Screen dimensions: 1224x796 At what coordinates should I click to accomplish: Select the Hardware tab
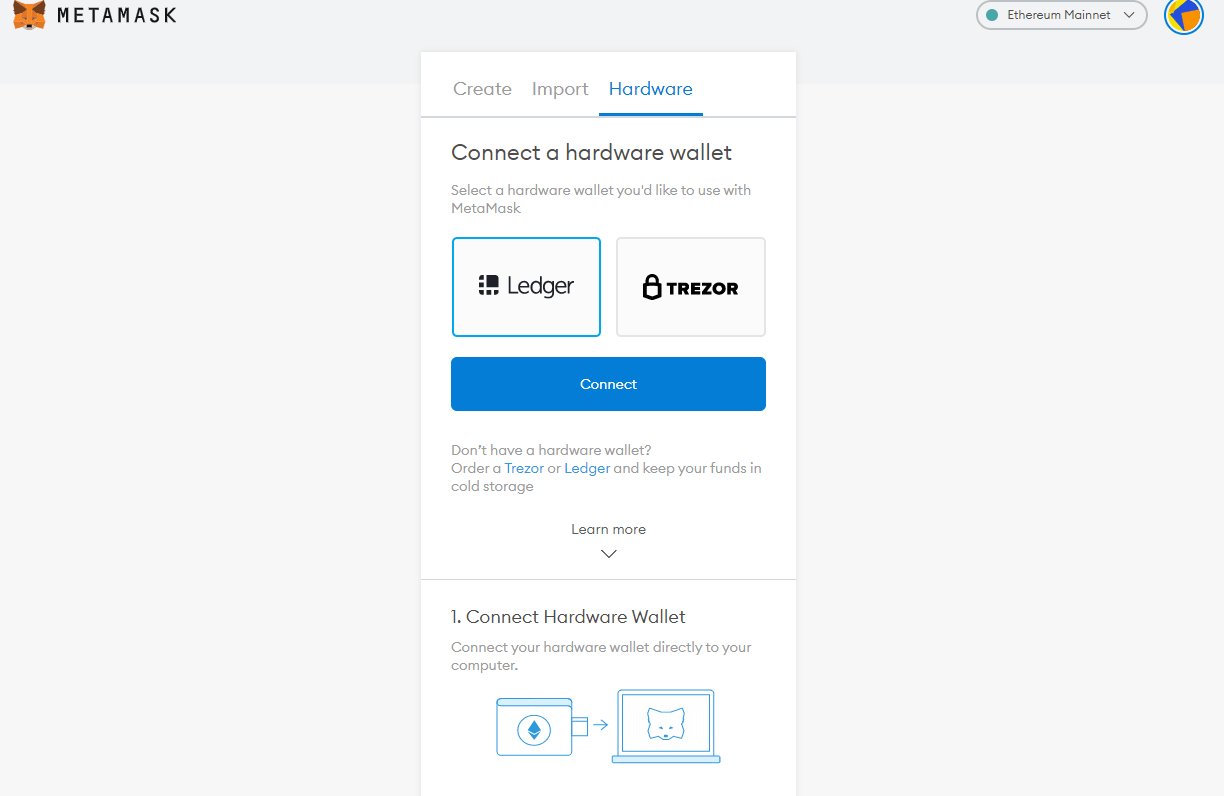(x=651, y=89)
